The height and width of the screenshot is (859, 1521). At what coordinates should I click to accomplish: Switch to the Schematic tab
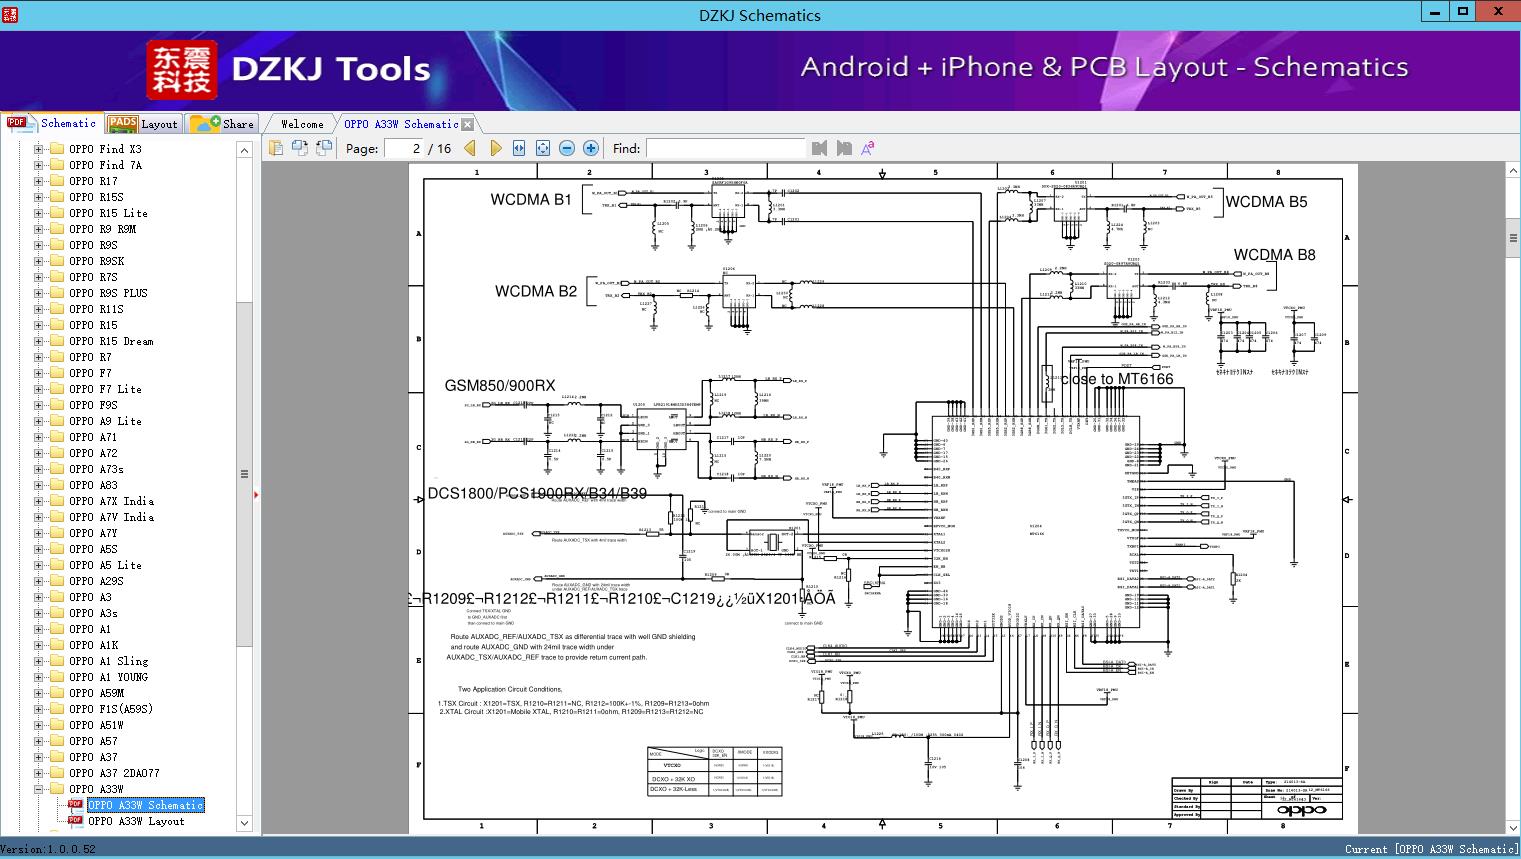52,123
